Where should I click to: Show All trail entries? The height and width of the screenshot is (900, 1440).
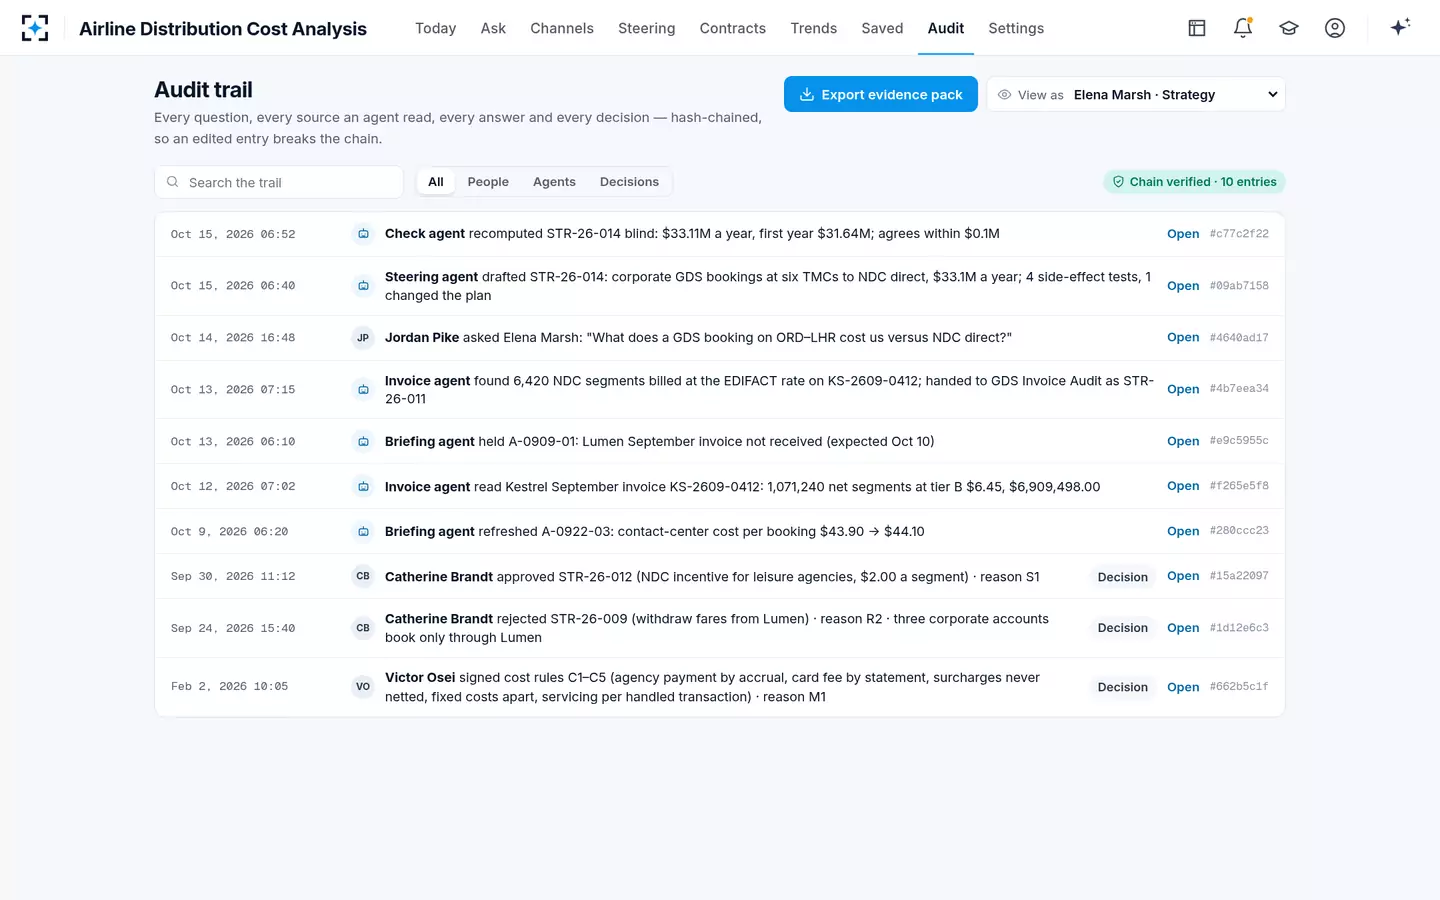tap(436, 182)
